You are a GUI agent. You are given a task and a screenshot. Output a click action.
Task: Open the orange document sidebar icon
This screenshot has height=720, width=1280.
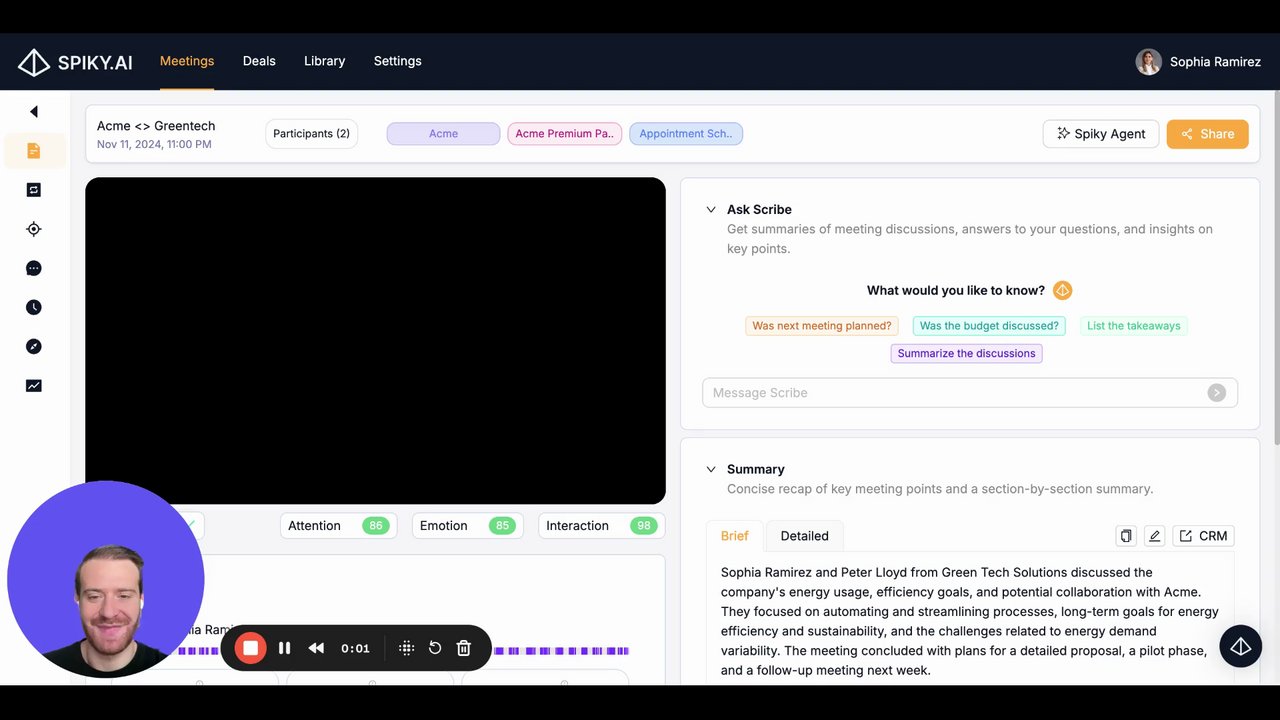(x=34, y=151)
